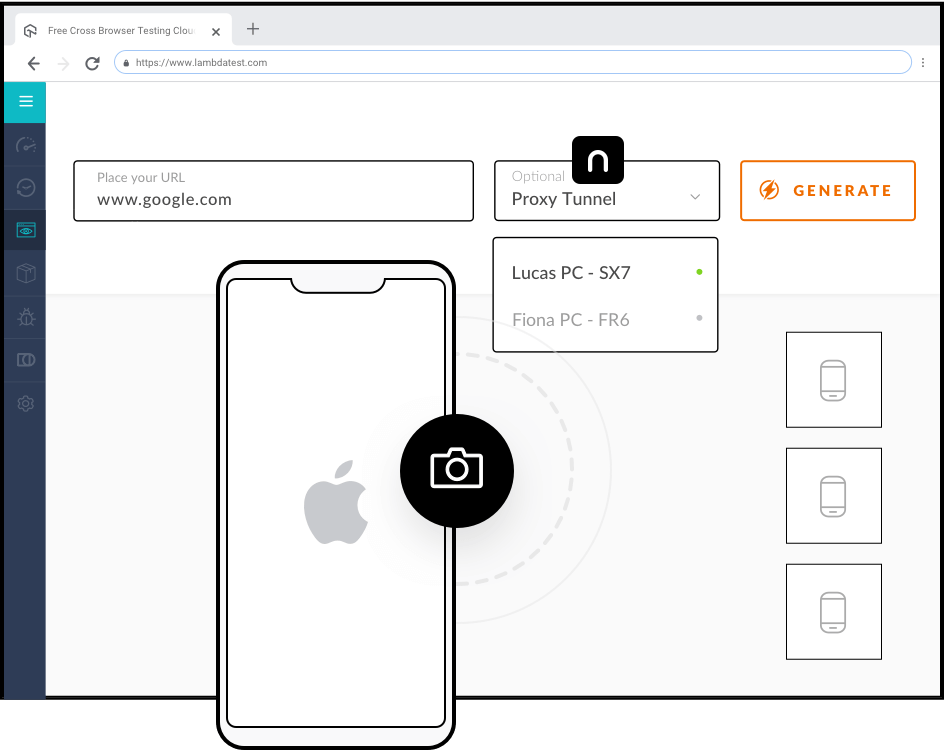This screenshot has height=750, width=944.
Task: Open the package box icon in sidebar
Action: (x=24, y=273)
